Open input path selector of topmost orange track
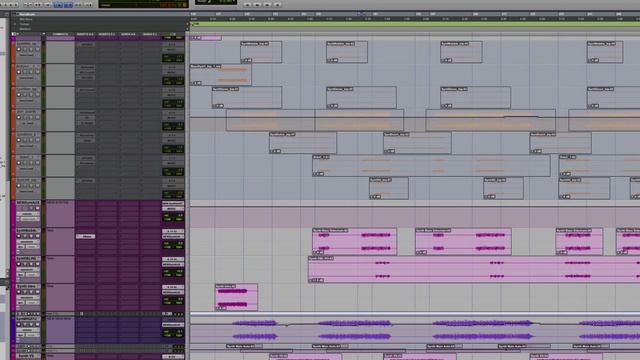This screenshot has width=640, height=360. [x=173, y=44]
